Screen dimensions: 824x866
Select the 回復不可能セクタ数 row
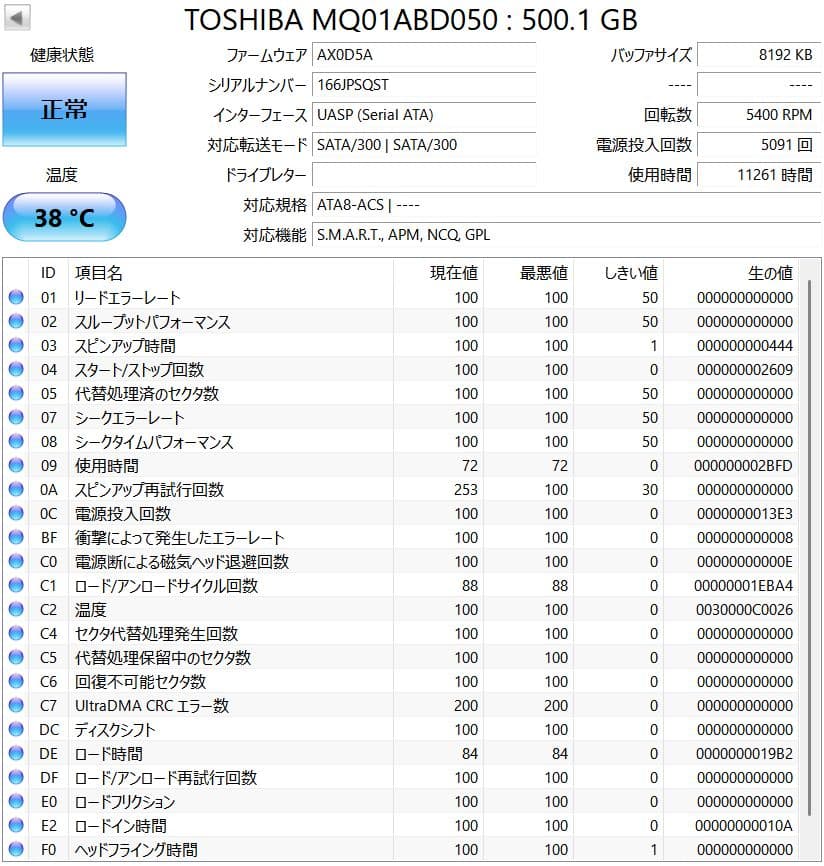(200, 681)
